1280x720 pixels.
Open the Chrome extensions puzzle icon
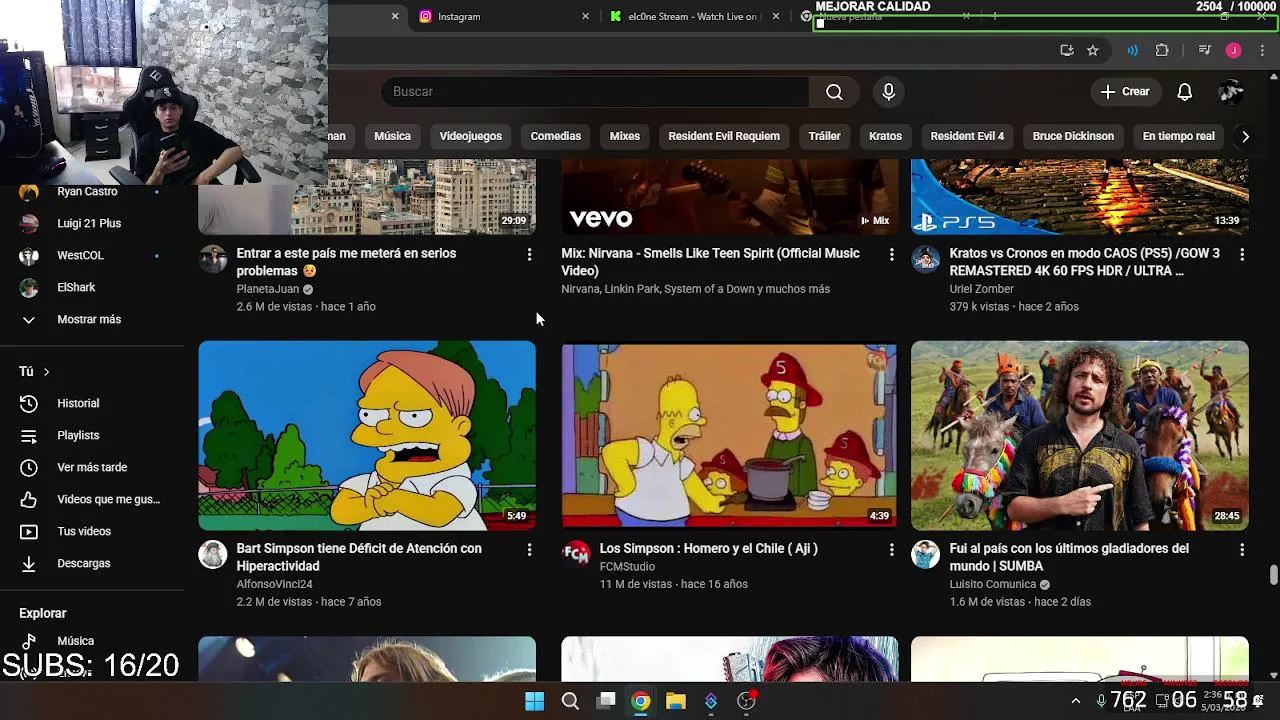[x=1162, y=50]
